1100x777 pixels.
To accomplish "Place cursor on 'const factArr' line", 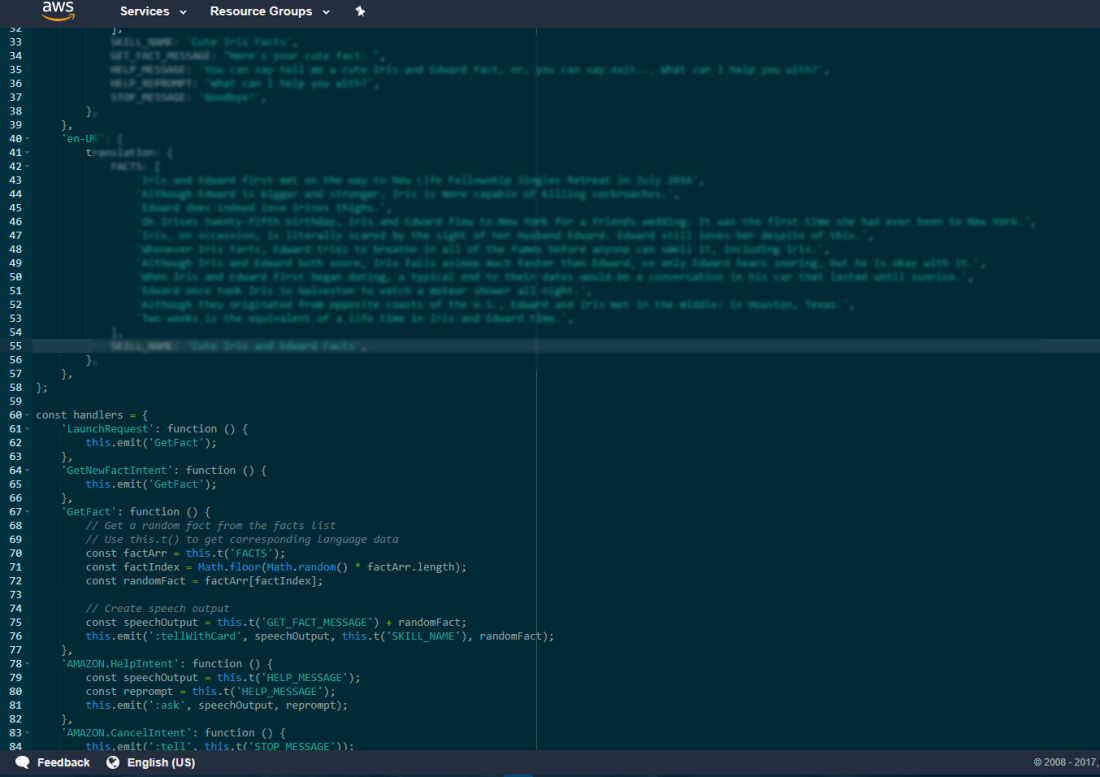I will coord(126,553).
